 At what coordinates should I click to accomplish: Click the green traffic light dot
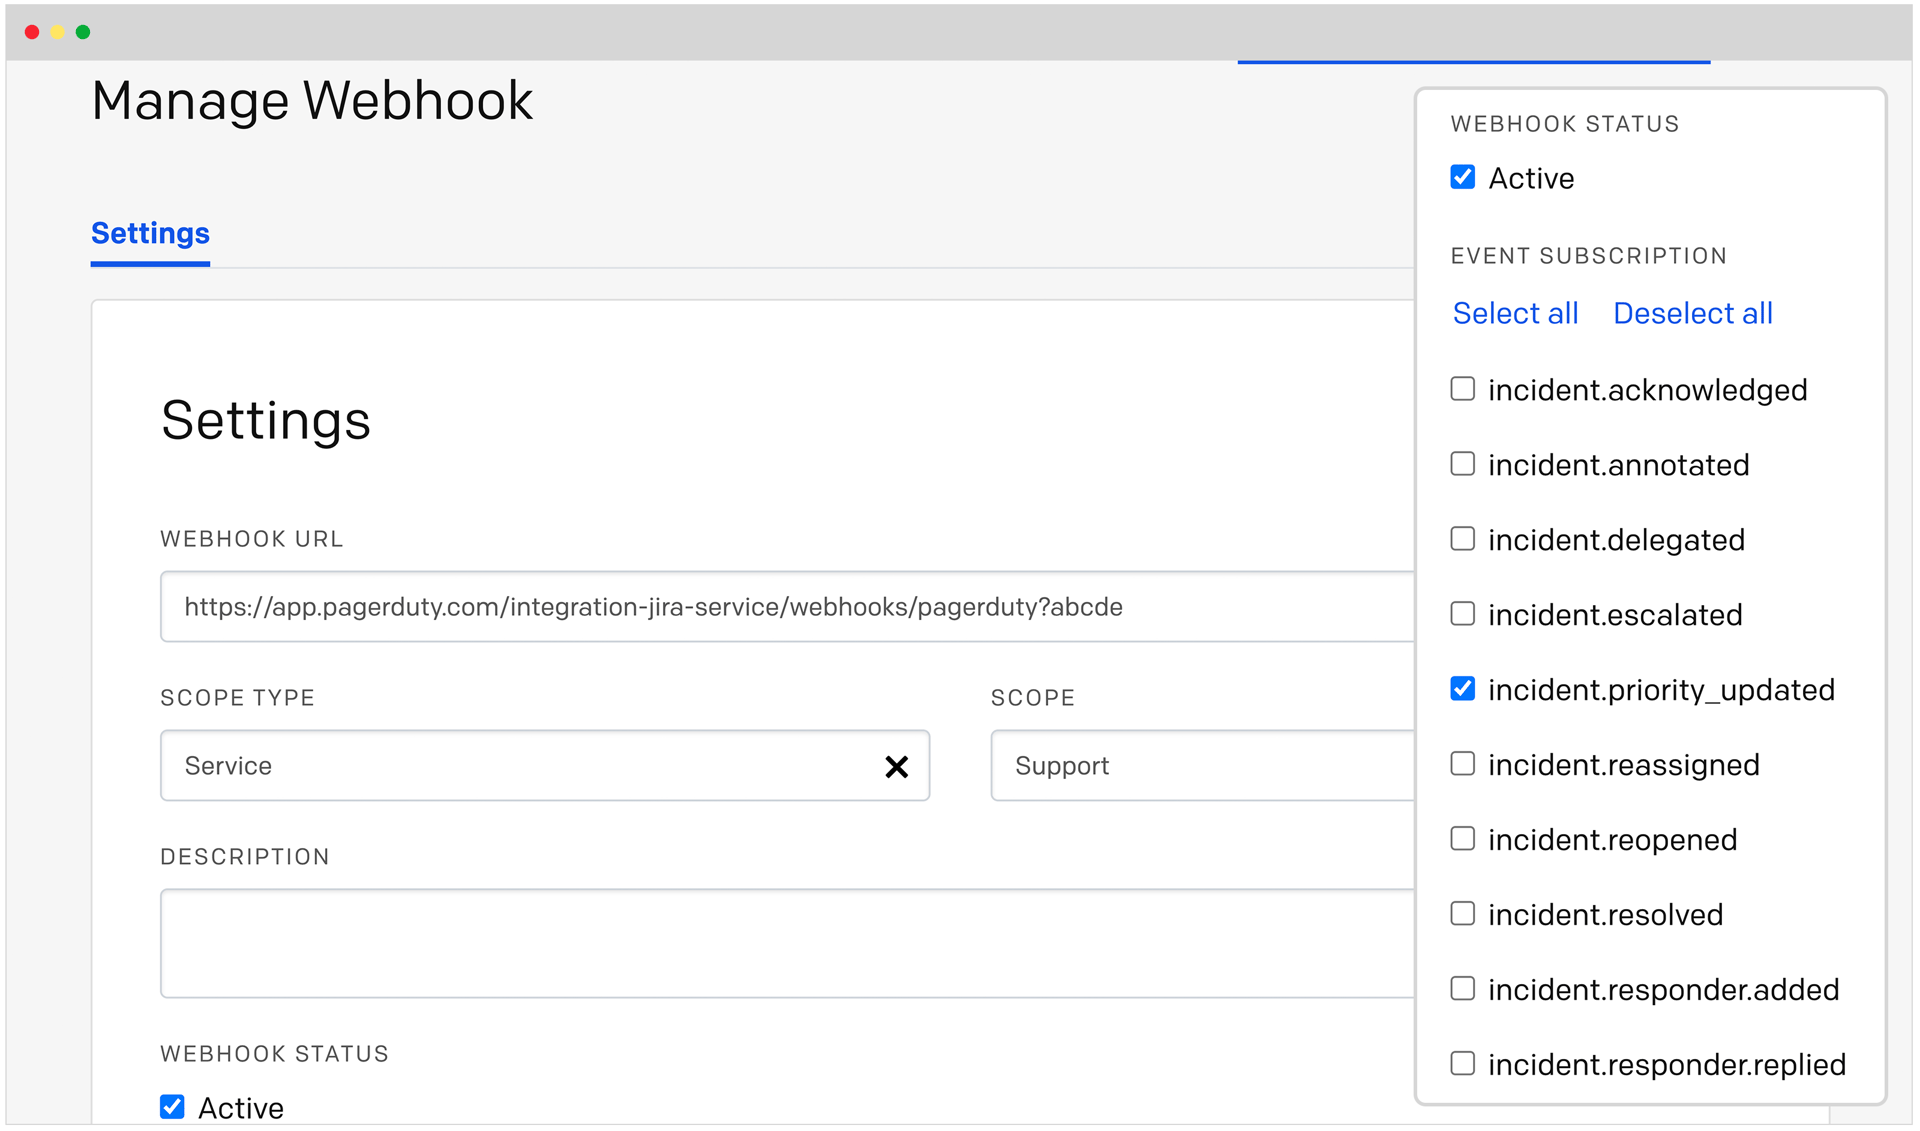pyautogui.click(x=84, y=31)
